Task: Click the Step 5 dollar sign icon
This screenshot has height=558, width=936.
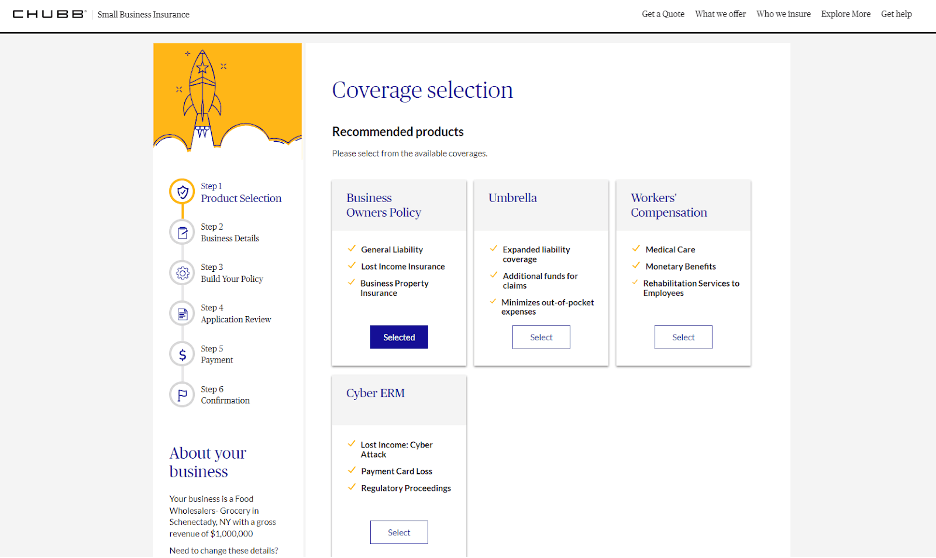Action: coord(182,354)
